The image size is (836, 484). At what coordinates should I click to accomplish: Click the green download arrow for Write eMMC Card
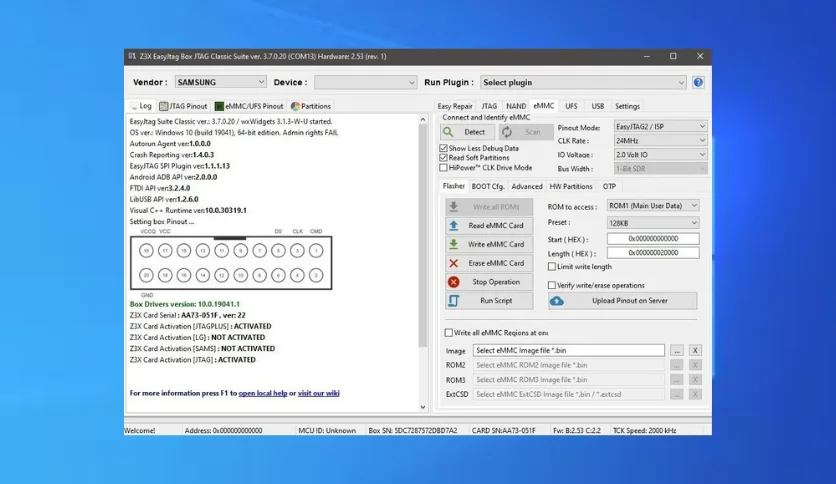pos(454,244)
